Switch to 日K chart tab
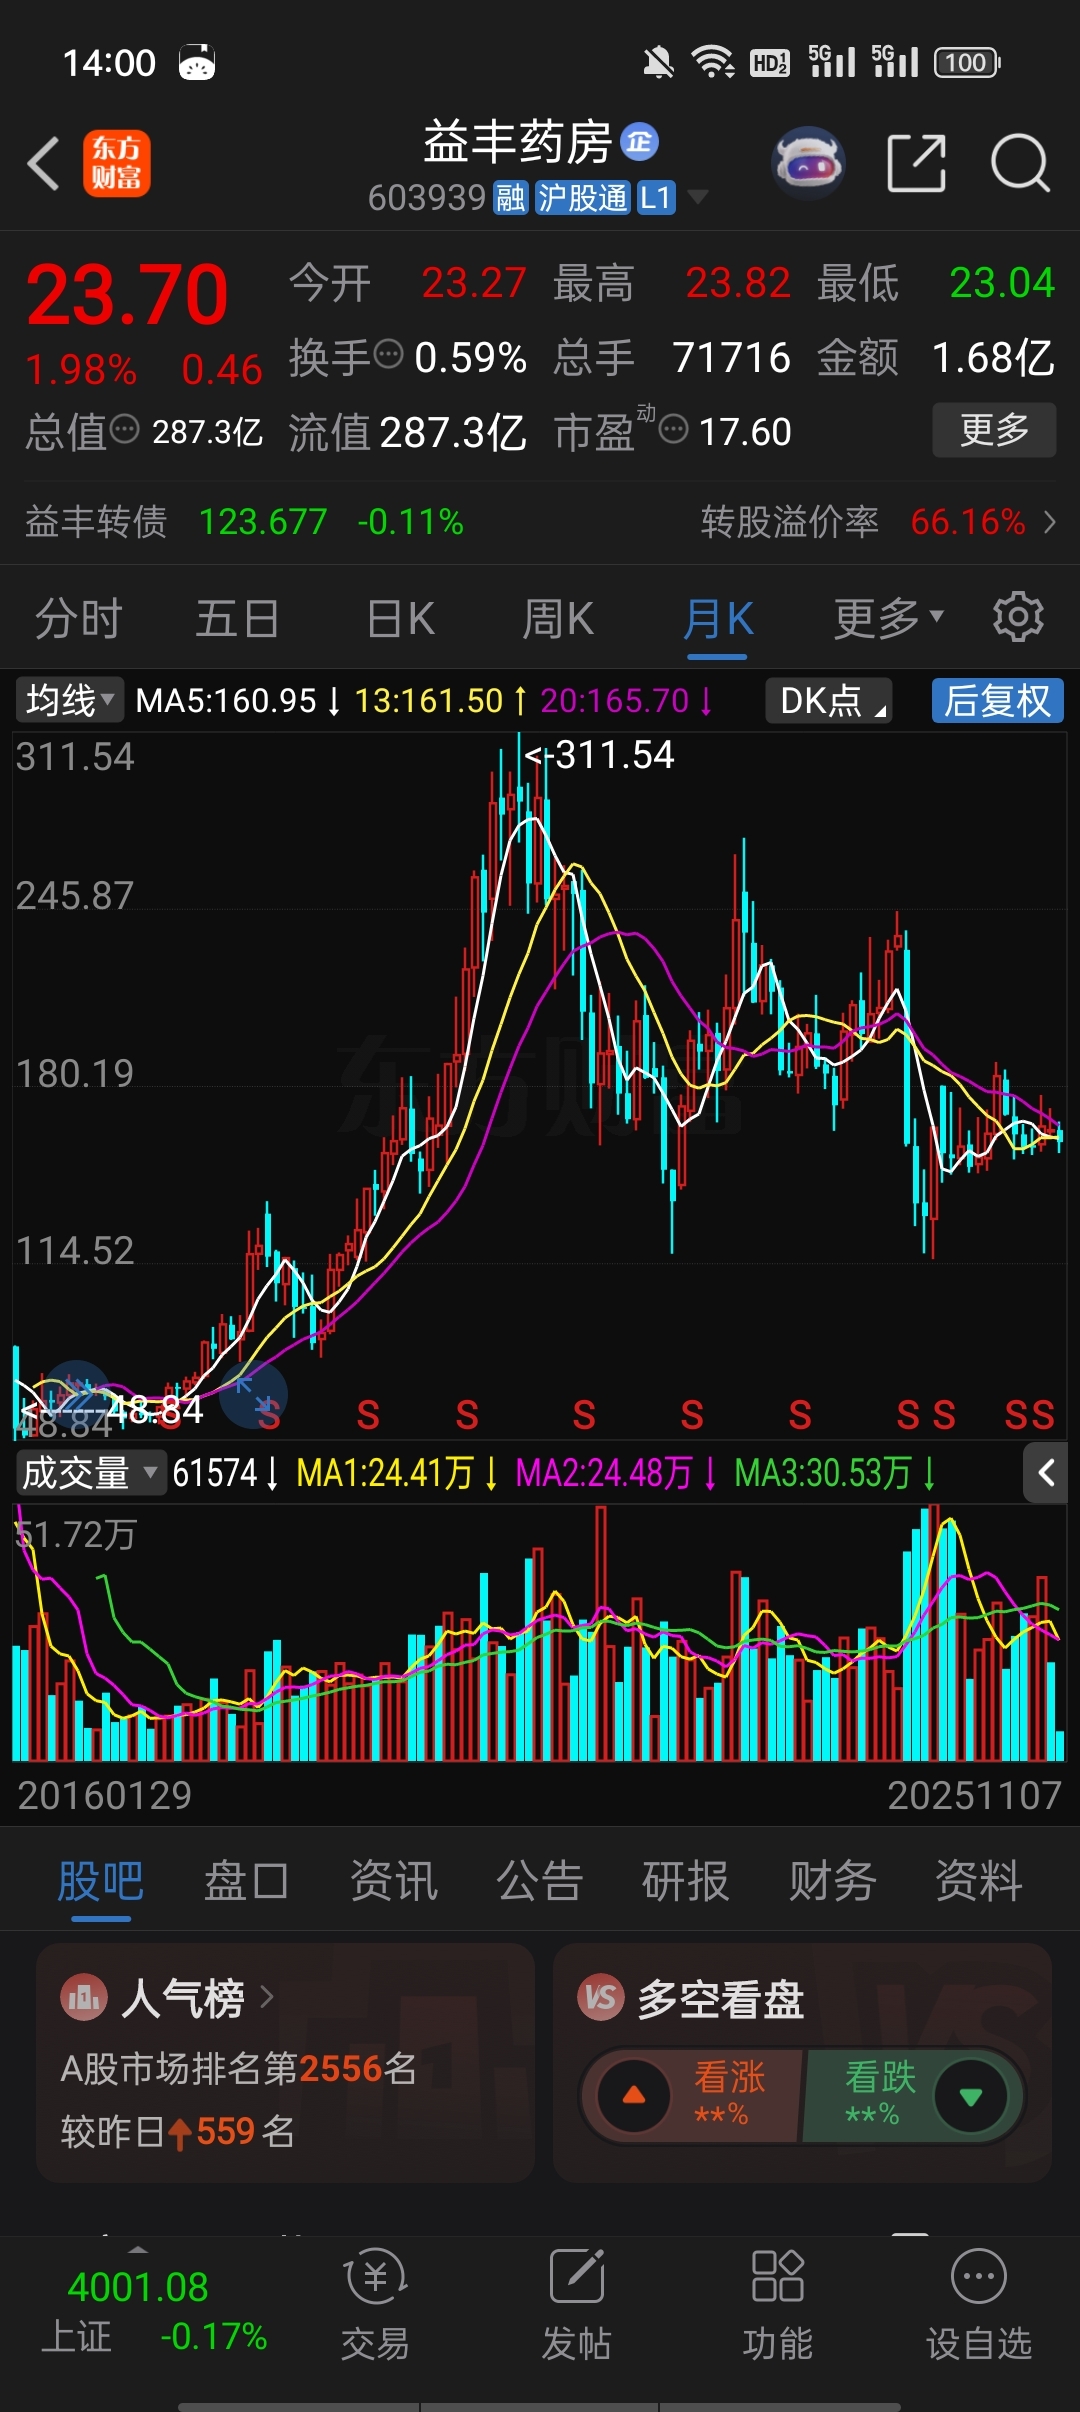 click(x=401, y=618)
